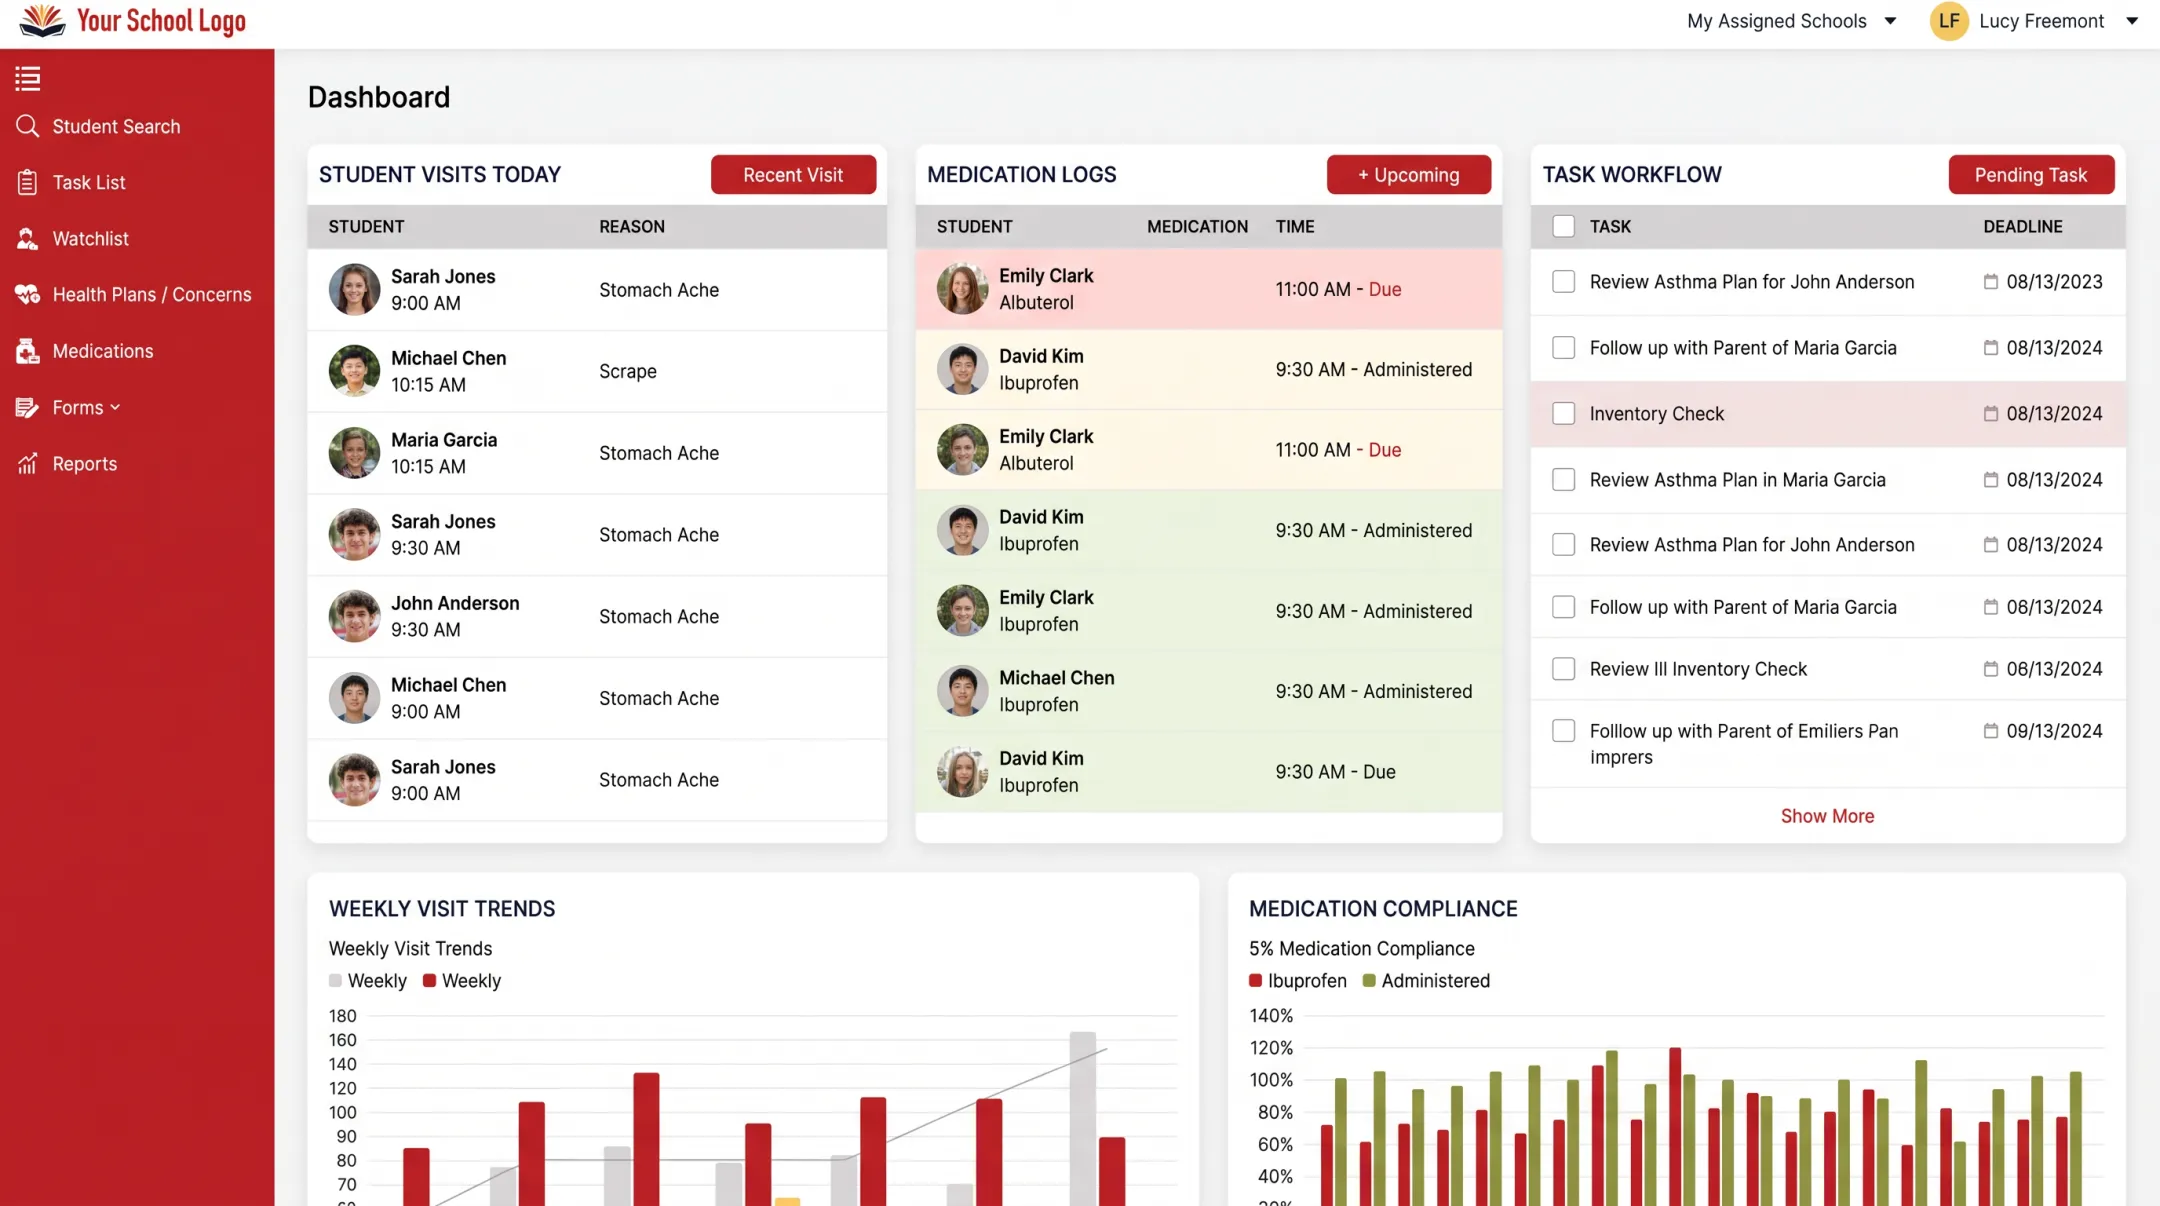Open the Watchlist page
2160x1206 pixels.
click(90, 238)
